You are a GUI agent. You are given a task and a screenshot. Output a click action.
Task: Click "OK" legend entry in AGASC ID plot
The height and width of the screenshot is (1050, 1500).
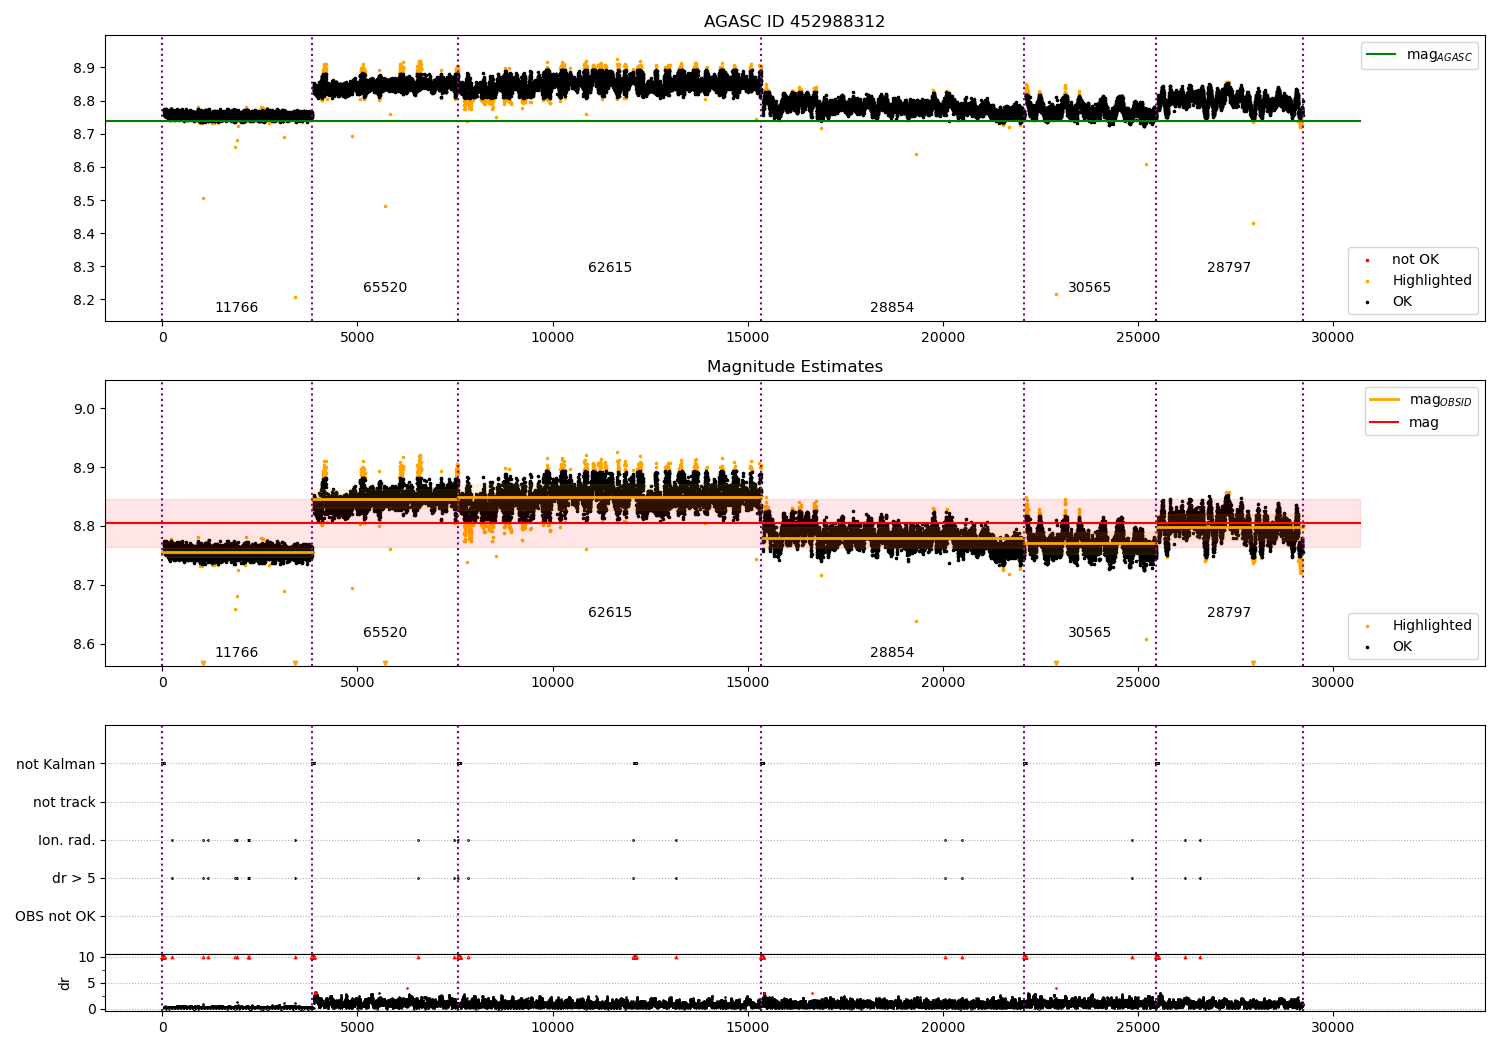(x=1390, y=302)
